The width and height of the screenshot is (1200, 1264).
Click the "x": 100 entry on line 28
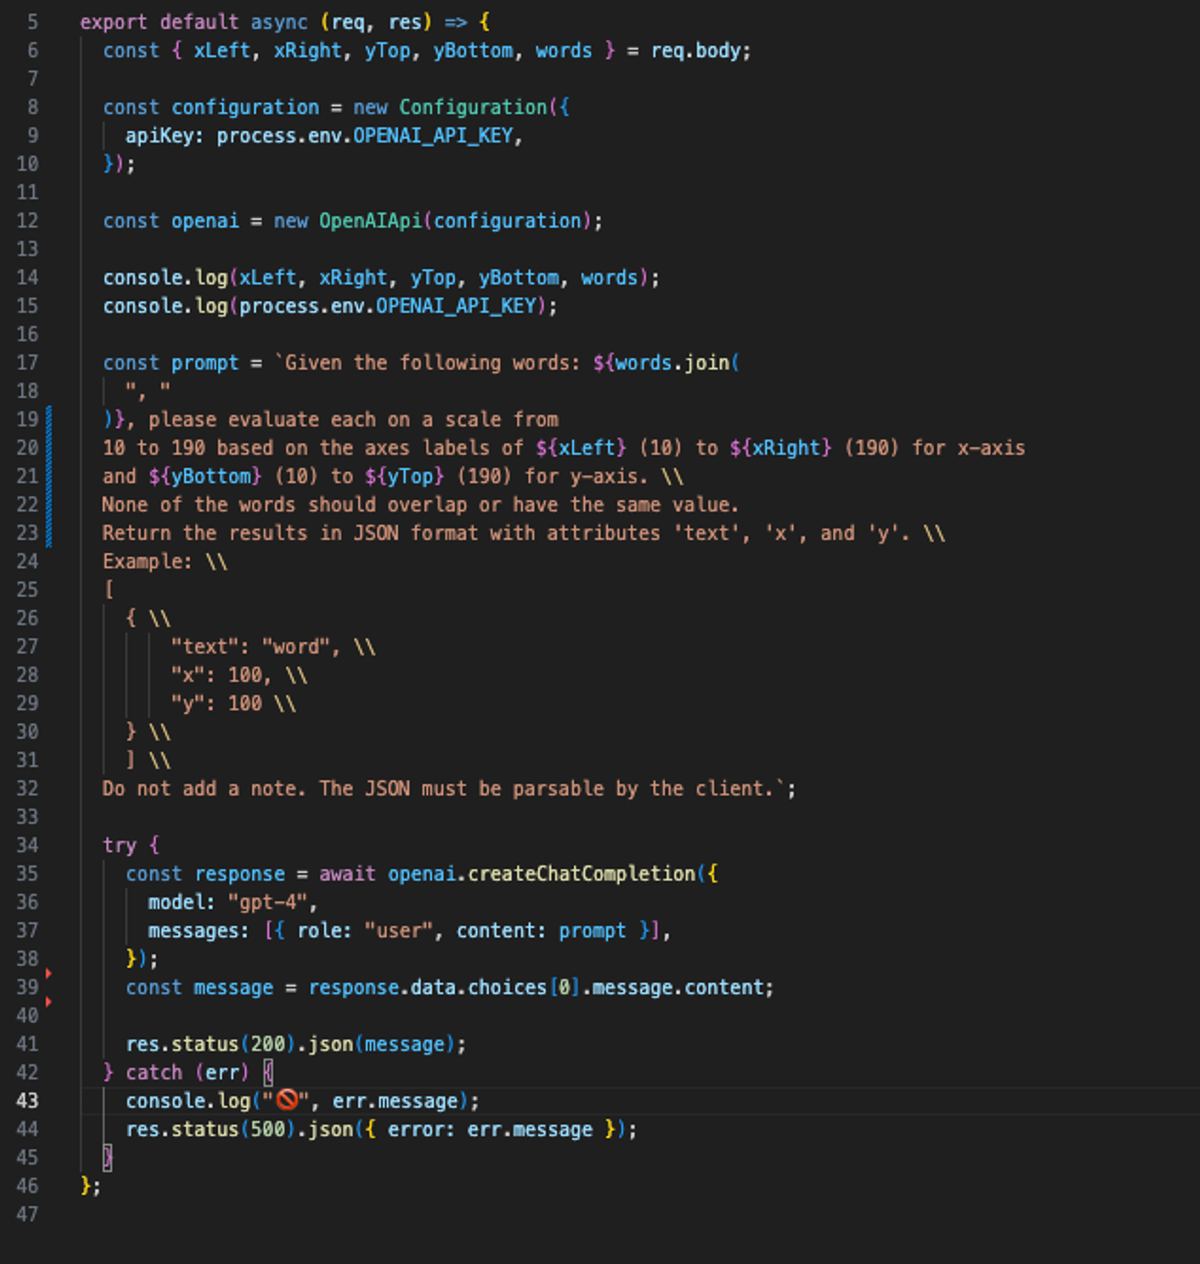tap(216, 675)
